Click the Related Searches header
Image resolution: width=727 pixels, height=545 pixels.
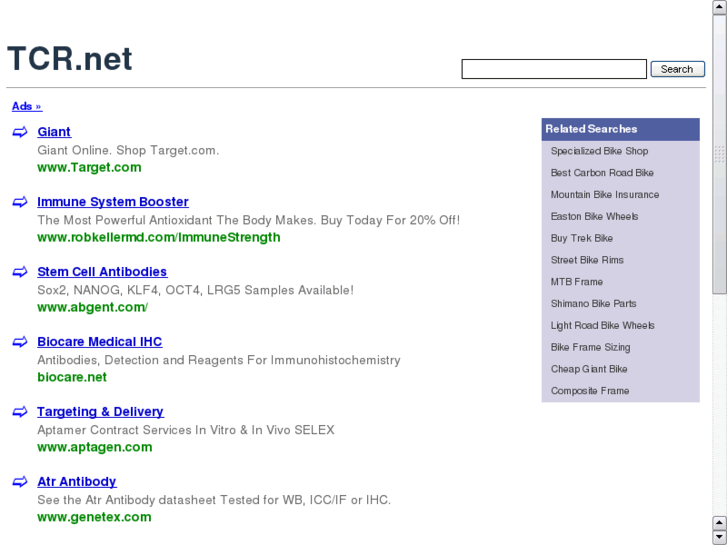coord(620,129)
